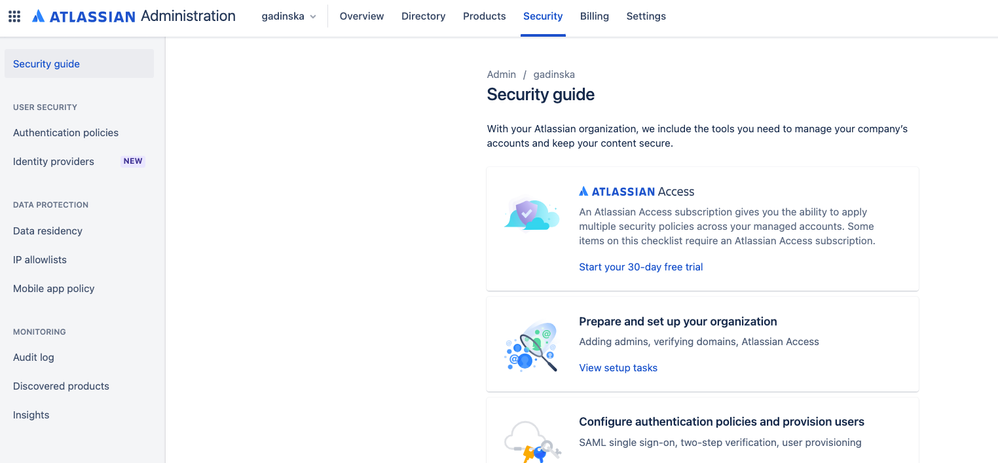
Task: Click the authentication keys cloud illustration
Action: click(533, 441)
